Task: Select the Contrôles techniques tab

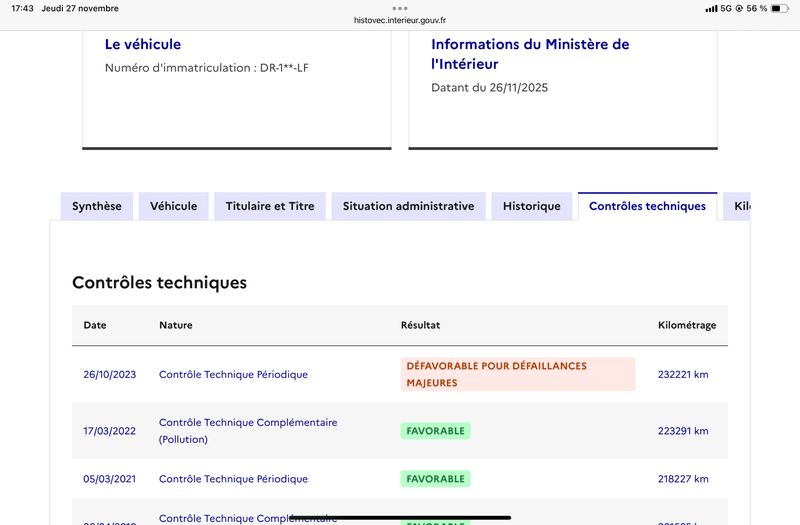Action: tap(647, 206)
